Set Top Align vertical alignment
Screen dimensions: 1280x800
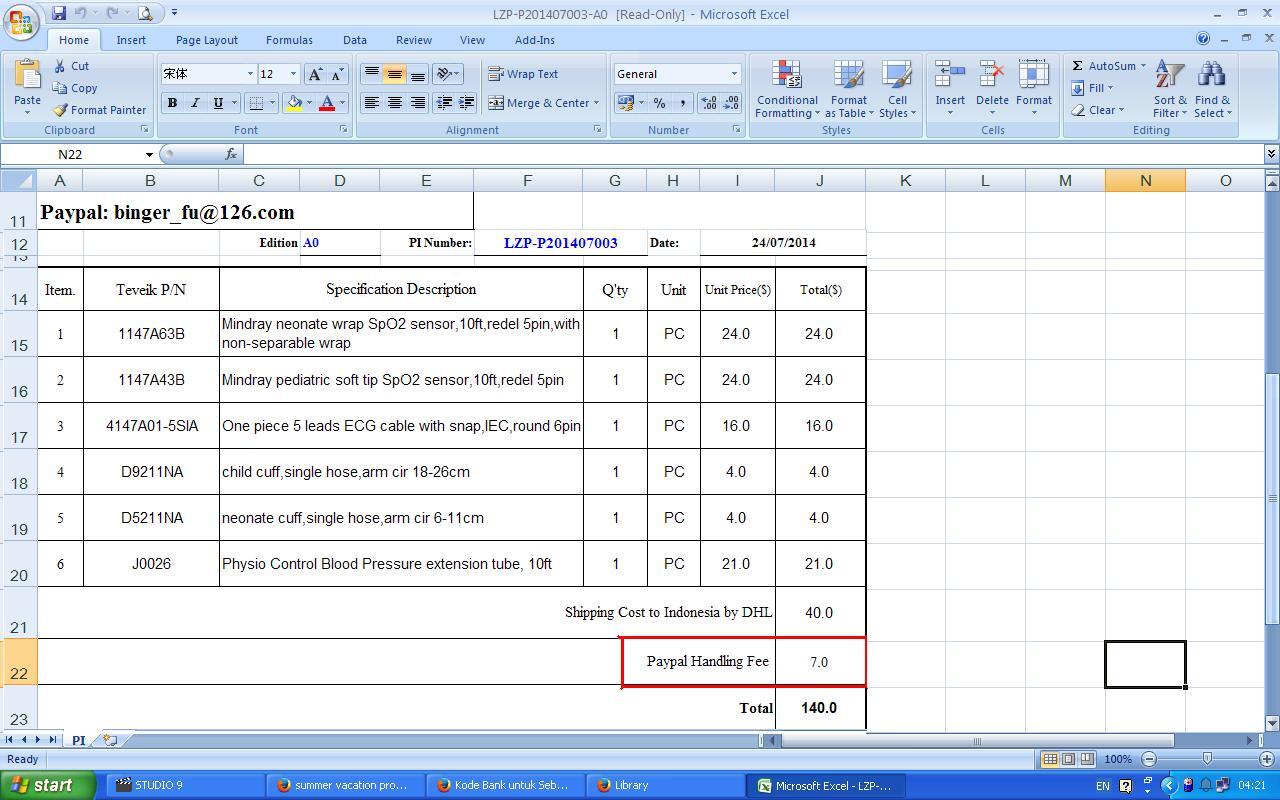(x=371, y=74)
